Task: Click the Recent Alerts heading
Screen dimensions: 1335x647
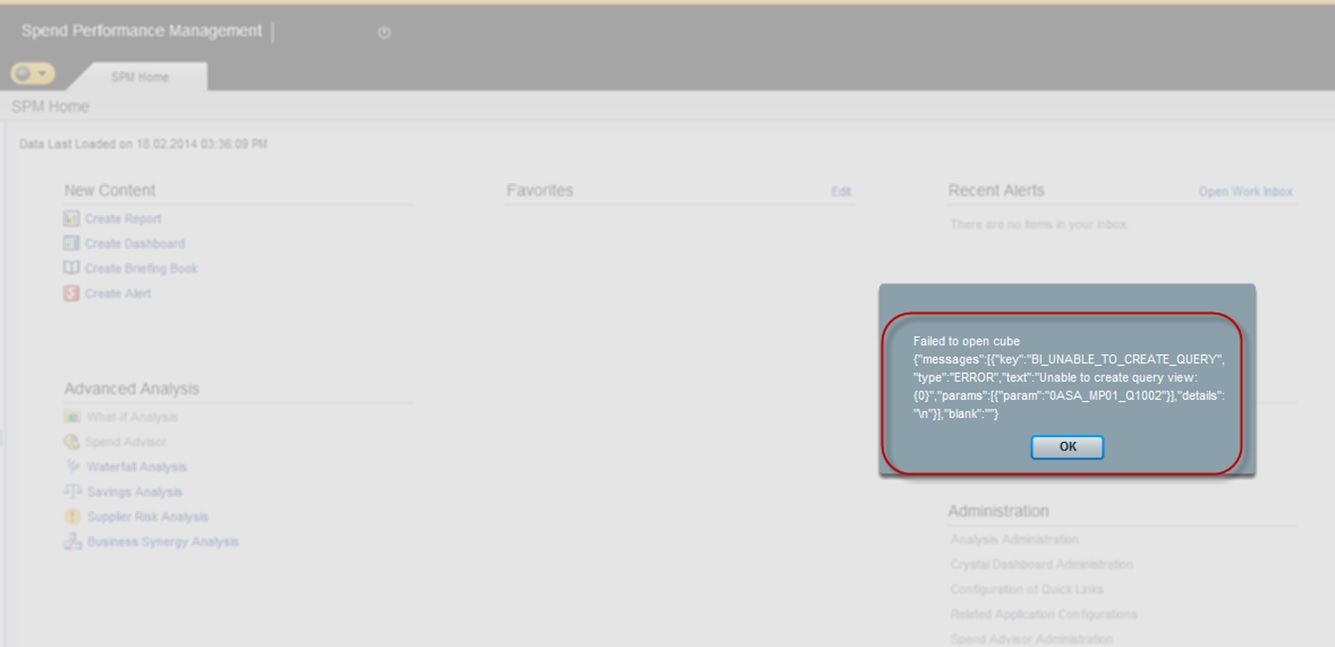Action: 996,190
